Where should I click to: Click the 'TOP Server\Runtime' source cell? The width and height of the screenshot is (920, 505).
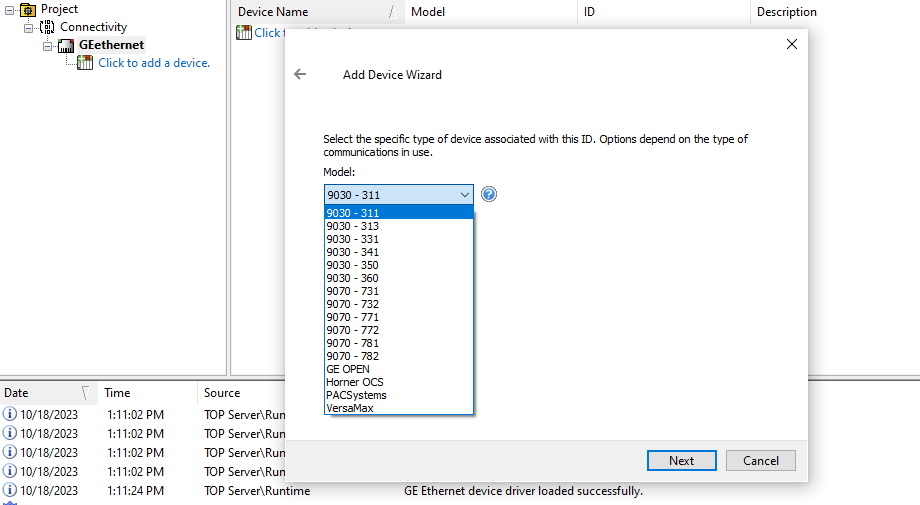tap(257, 491)
